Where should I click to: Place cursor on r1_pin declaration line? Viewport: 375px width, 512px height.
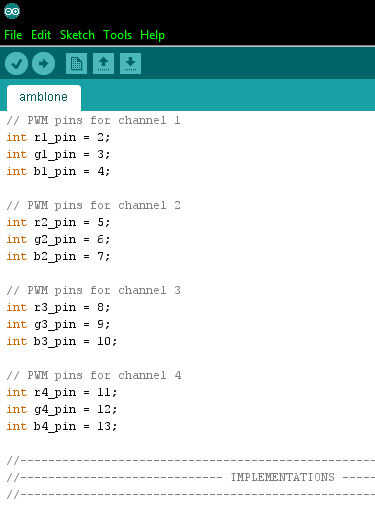pos(58,138)
